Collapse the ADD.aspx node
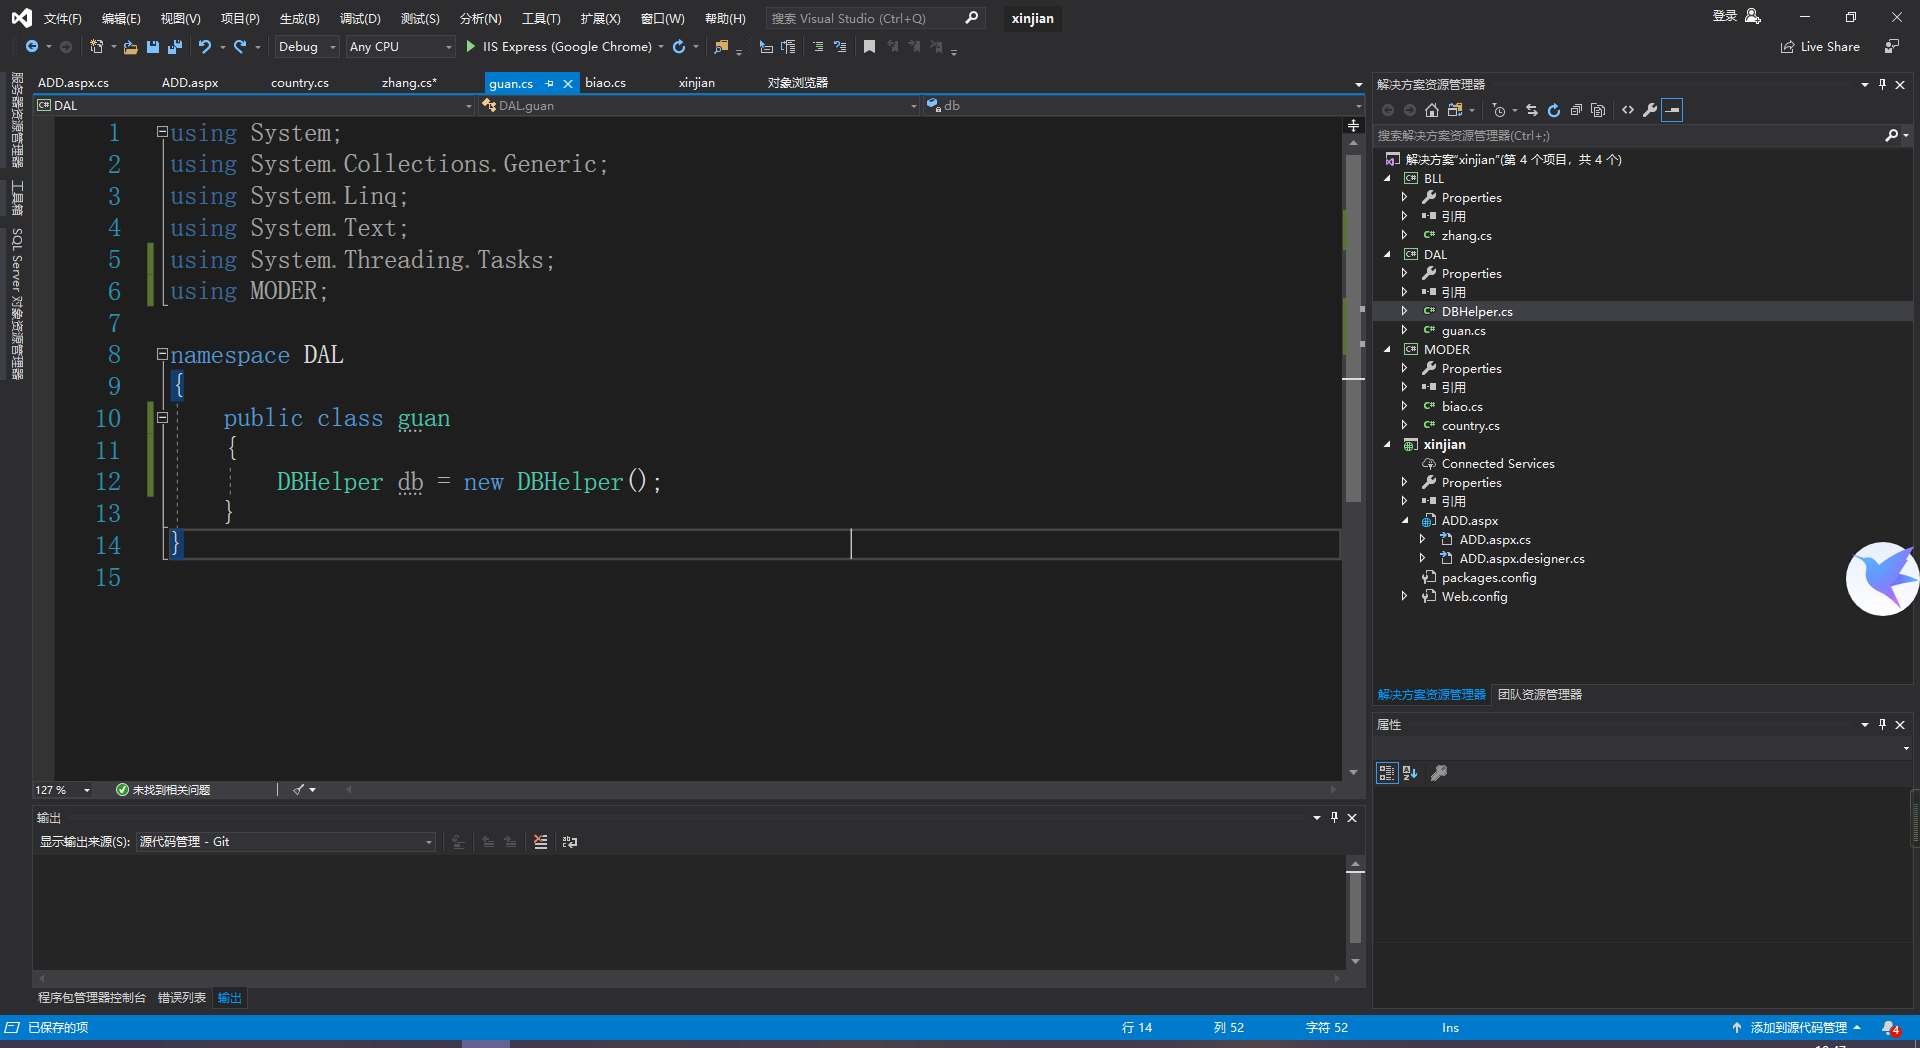 (1405, 521)
